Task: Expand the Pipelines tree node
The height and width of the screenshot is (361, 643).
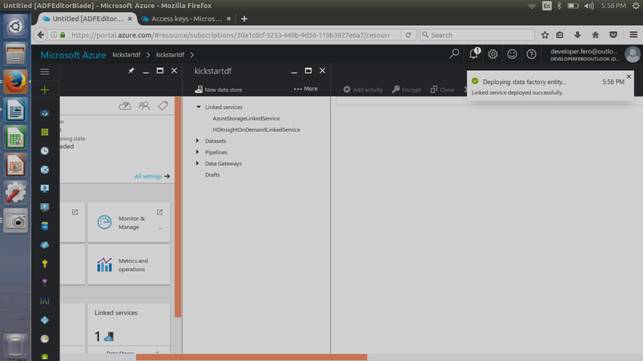Action: pos(198,152)
